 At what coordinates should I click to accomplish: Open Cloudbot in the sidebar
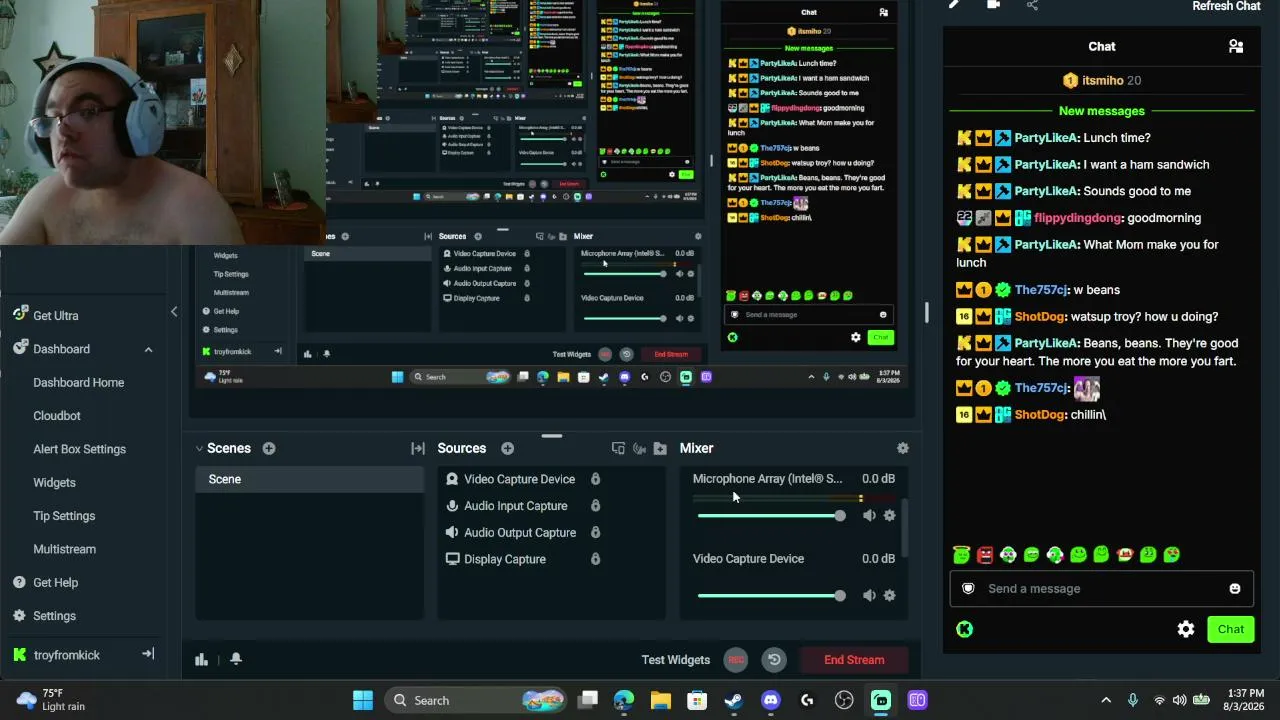(x=57, y=416)
